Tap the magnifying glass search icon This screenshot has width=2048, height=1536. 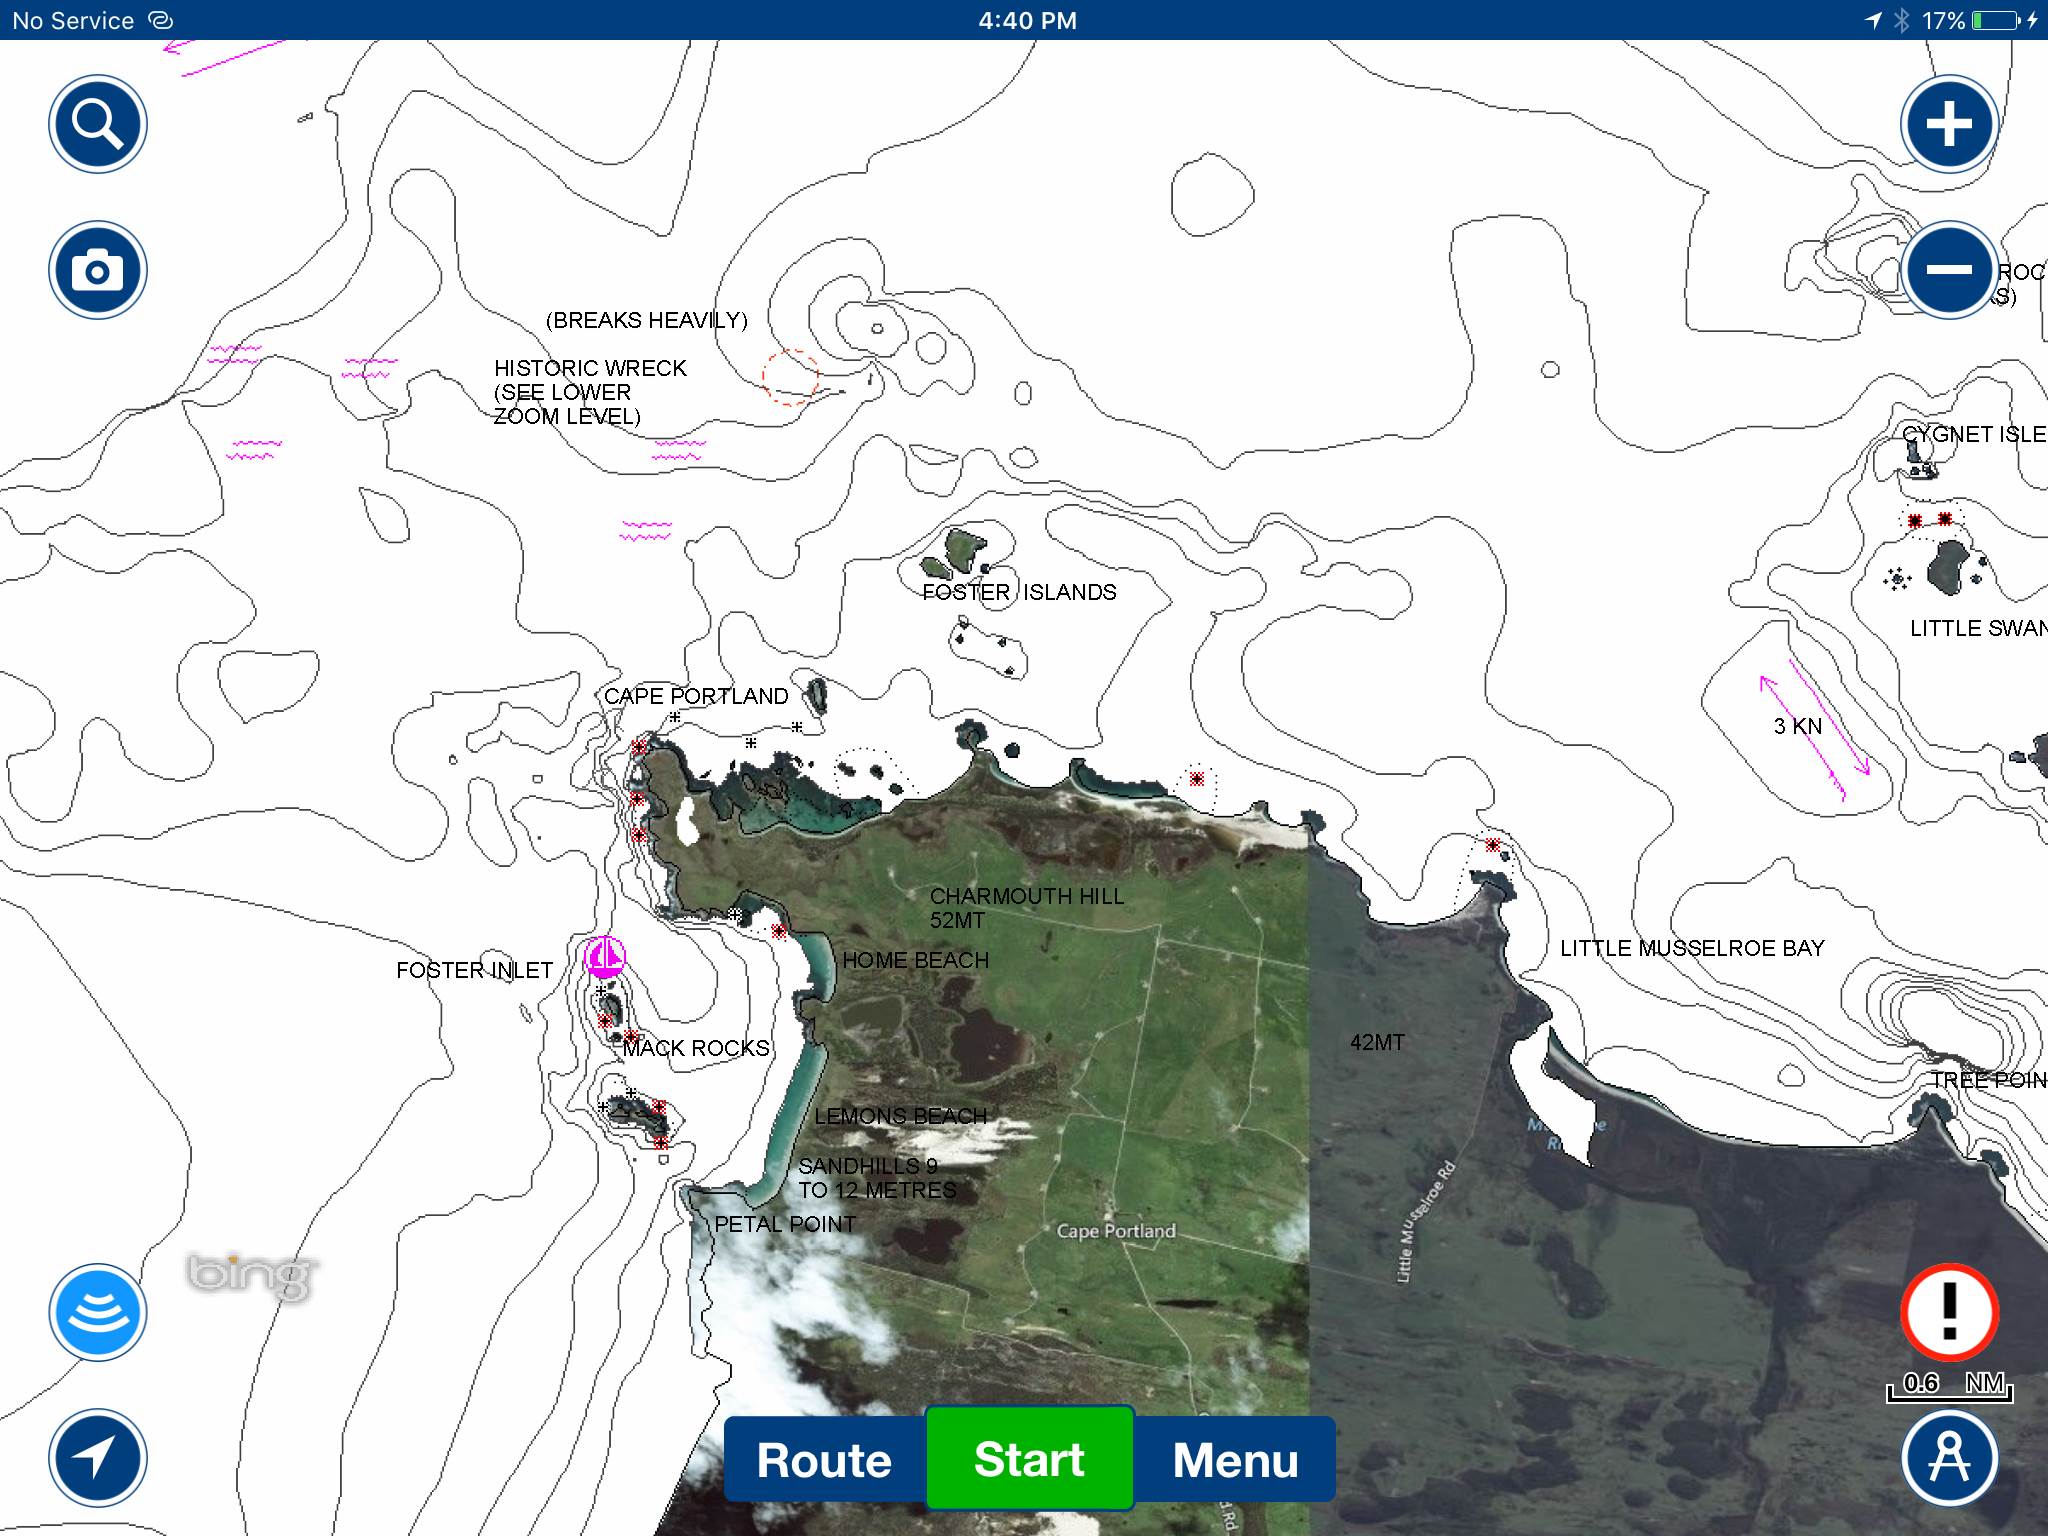98,124
